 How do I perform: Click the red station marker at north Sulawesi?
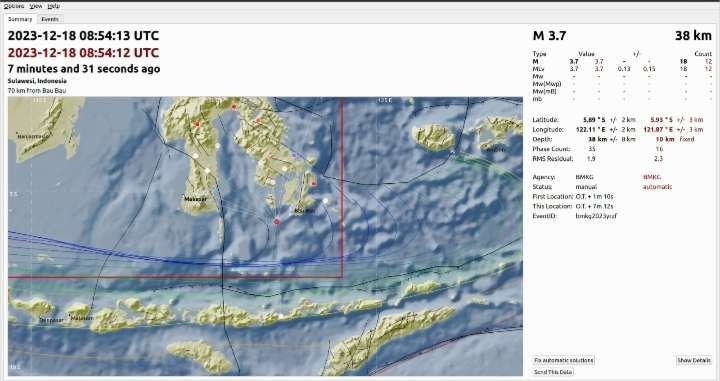(234, 107)
